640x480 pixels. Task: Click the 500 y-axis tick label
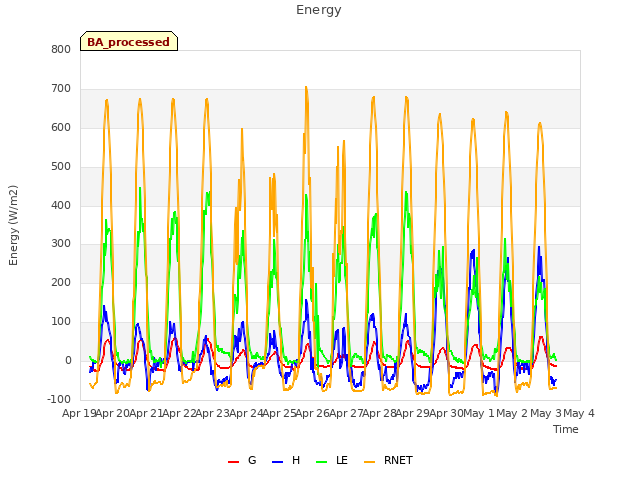pos(61,167)
